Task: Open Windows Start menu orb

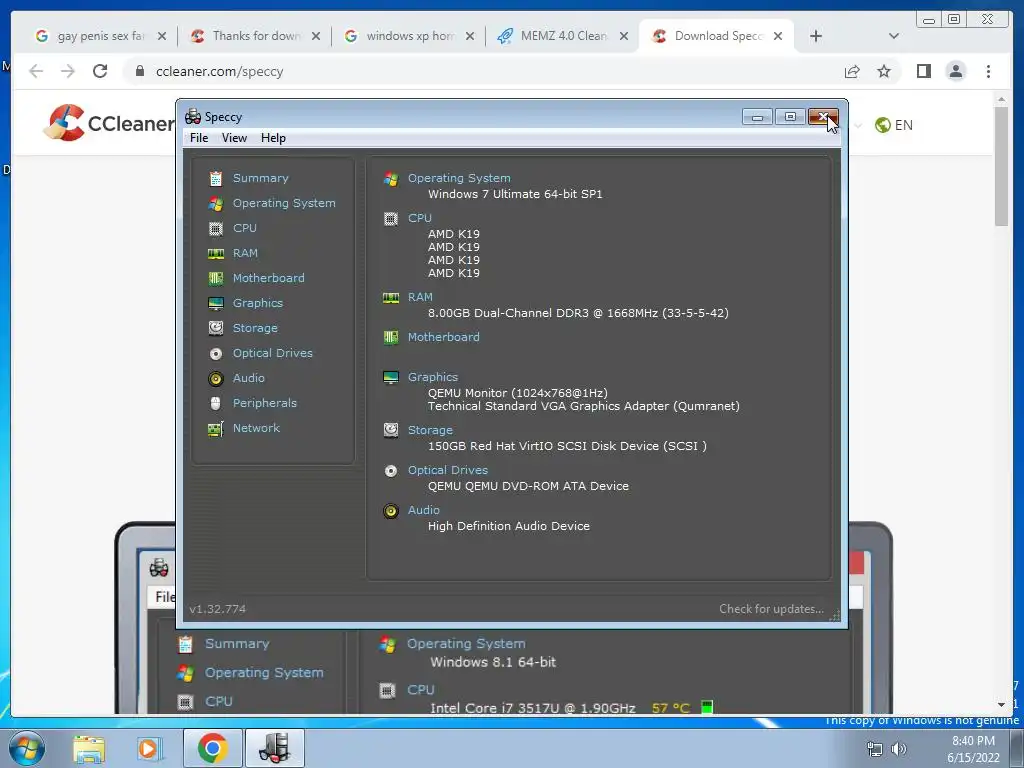Action: [27, 748]
